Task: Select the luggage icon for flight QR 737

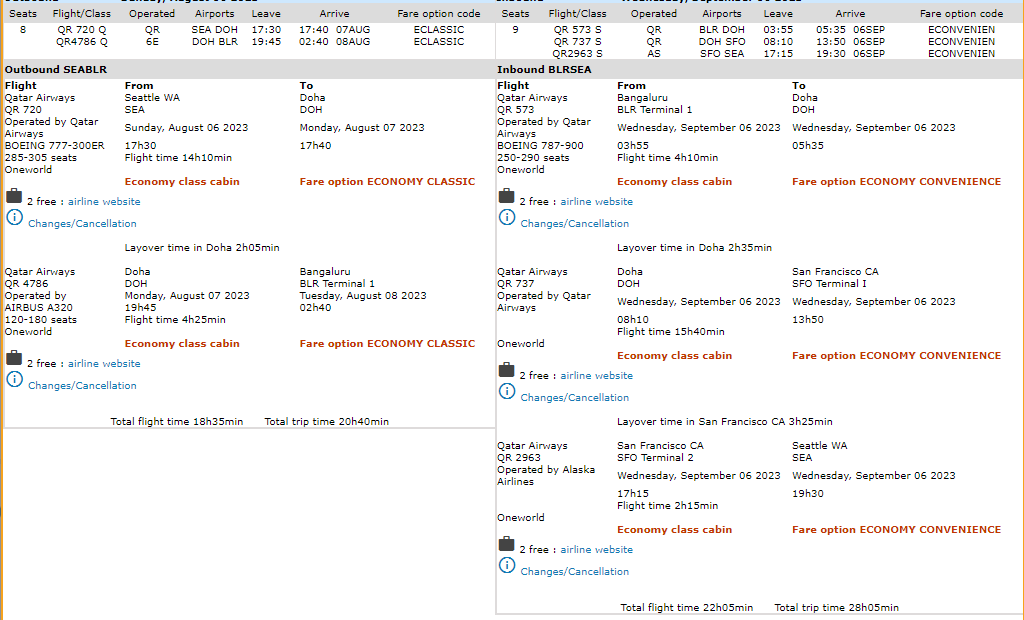Action: pyautogui.click(x=507, y=371)
